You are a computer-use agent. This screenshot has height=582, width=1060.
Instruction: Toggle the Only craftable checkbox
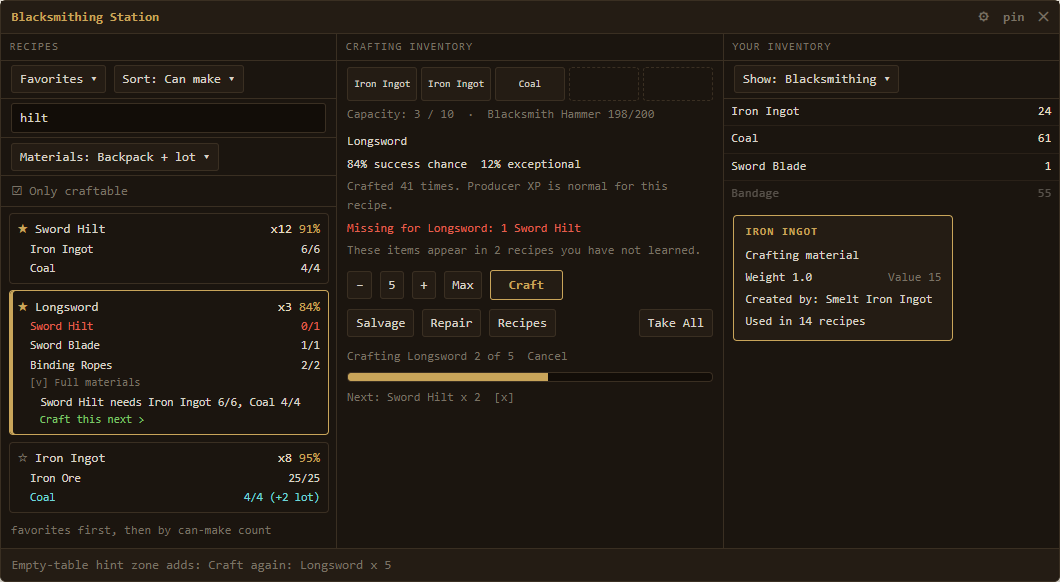[18, 191]
